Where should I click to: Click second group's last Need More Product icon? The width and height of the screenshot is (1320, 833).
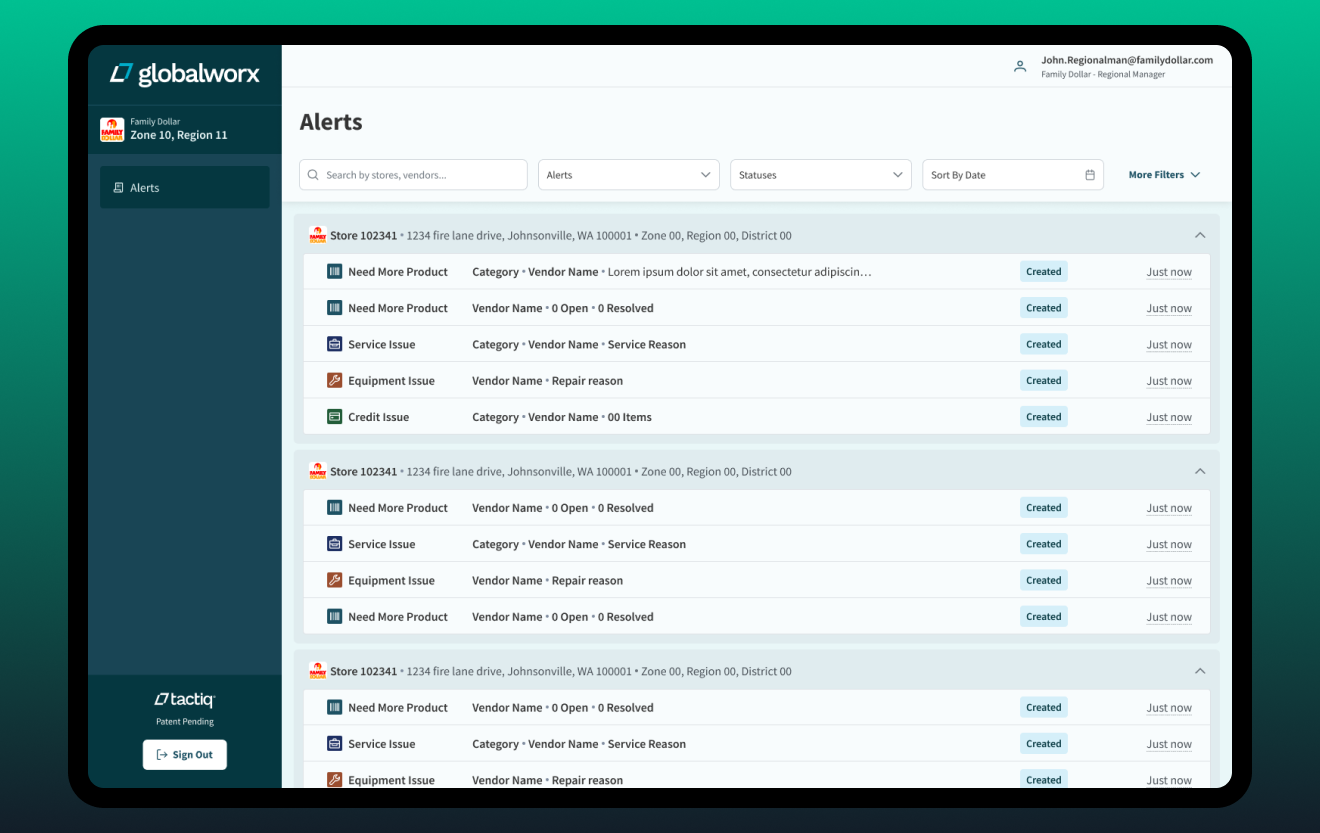click(335, 616)
